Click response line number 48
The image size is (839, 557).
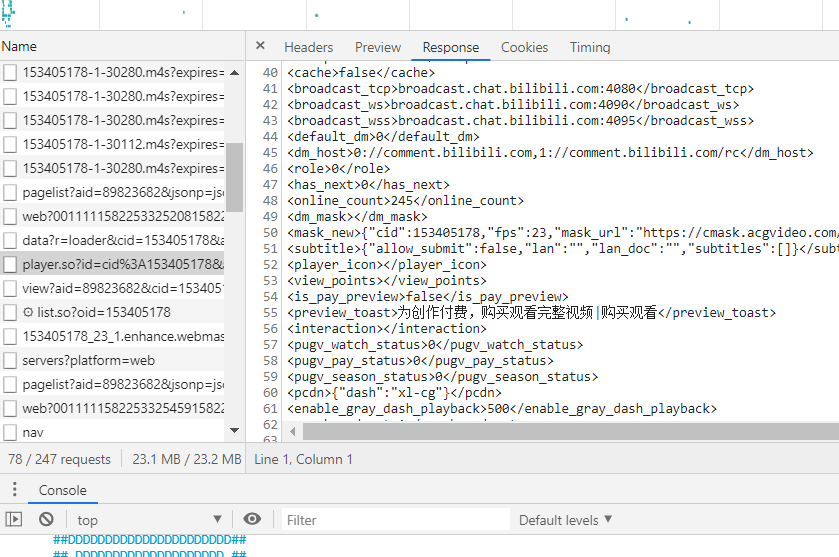coord(270,201)
